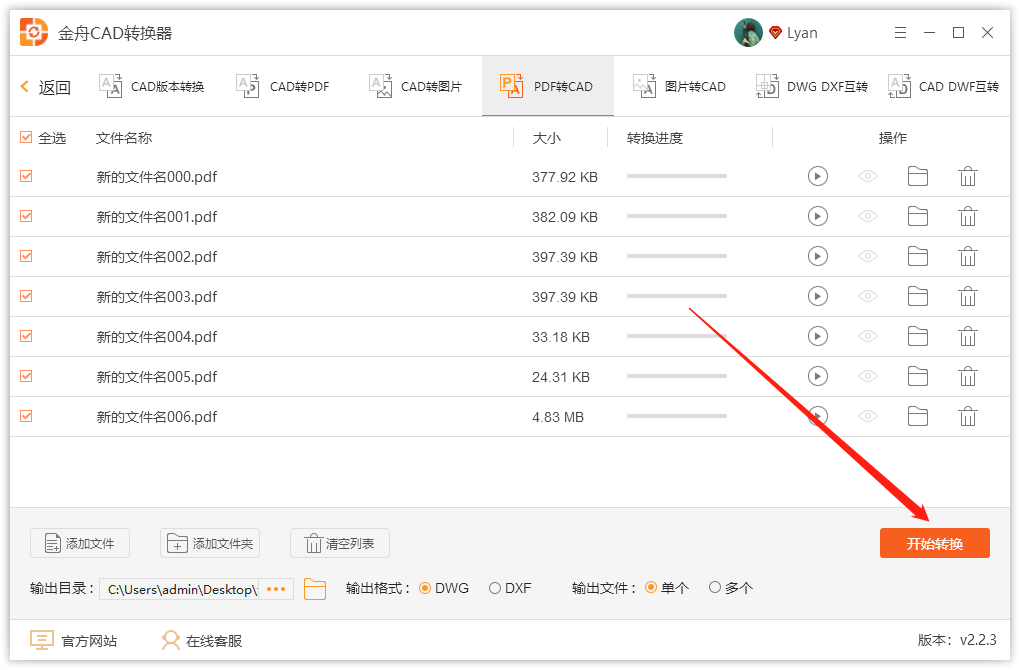1020x670 pixels.
Task: Click the progress bar of 新的文件名005.pdf
Action: pyautogui.click(x=676, y=376)
